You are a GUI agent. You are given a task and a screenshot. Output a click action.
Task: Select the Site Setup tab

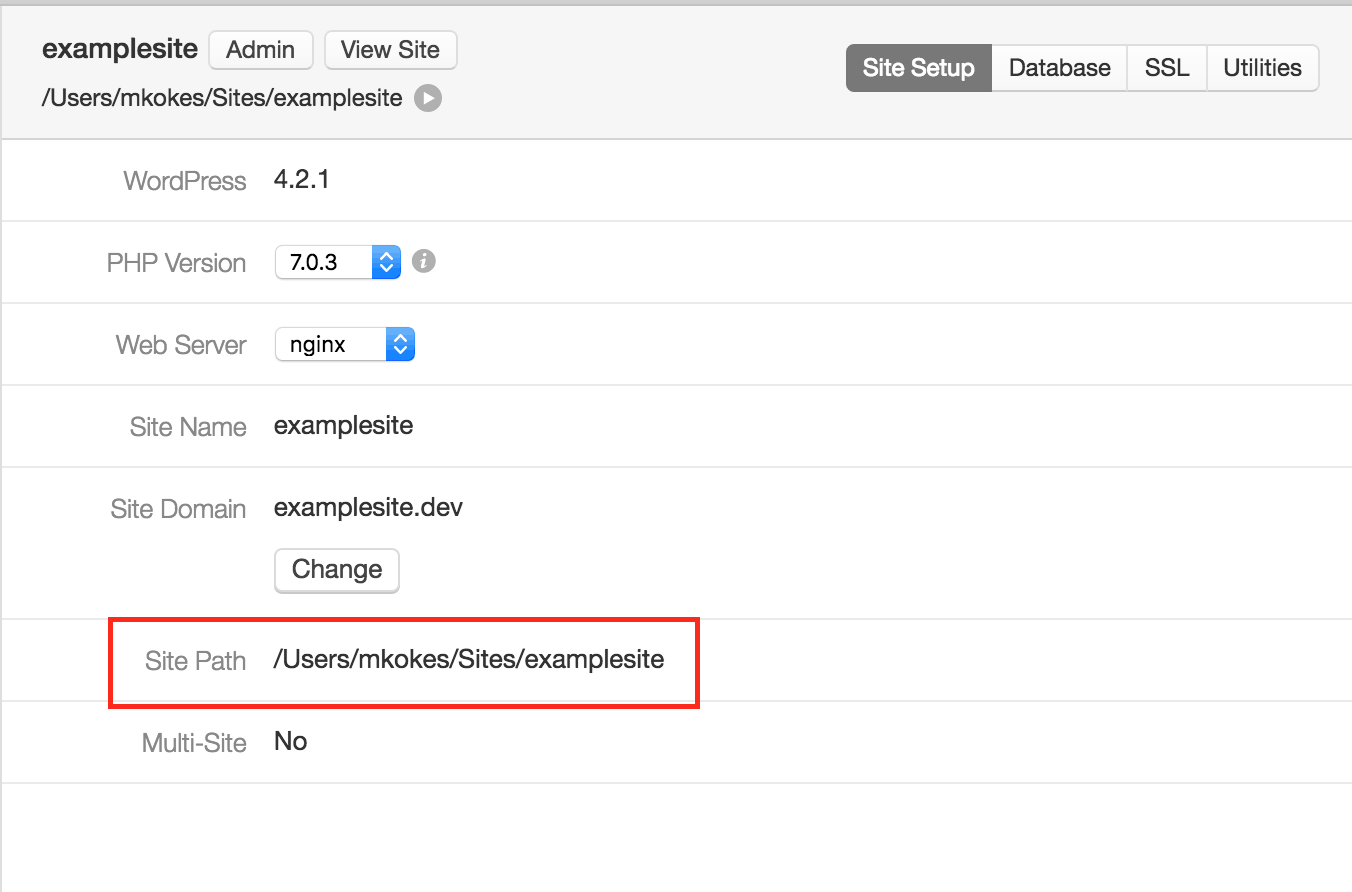[x=918, y=68]
